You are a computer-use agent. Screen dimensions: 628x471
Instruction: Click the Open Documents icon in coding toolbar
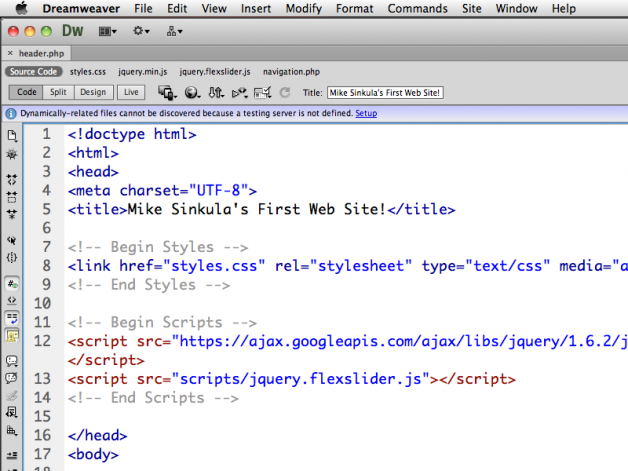click(12, 136)
